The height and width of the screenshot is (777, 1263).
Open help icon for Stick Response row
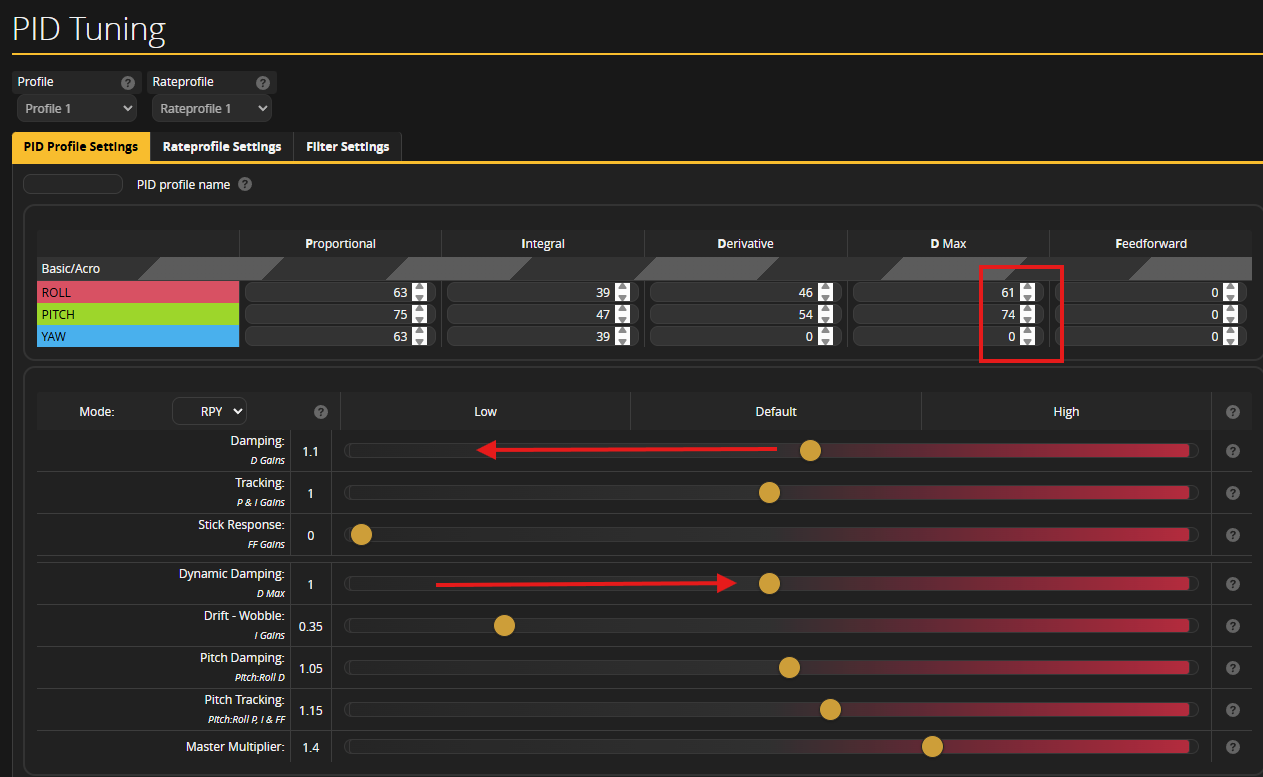coord(1232,535)
